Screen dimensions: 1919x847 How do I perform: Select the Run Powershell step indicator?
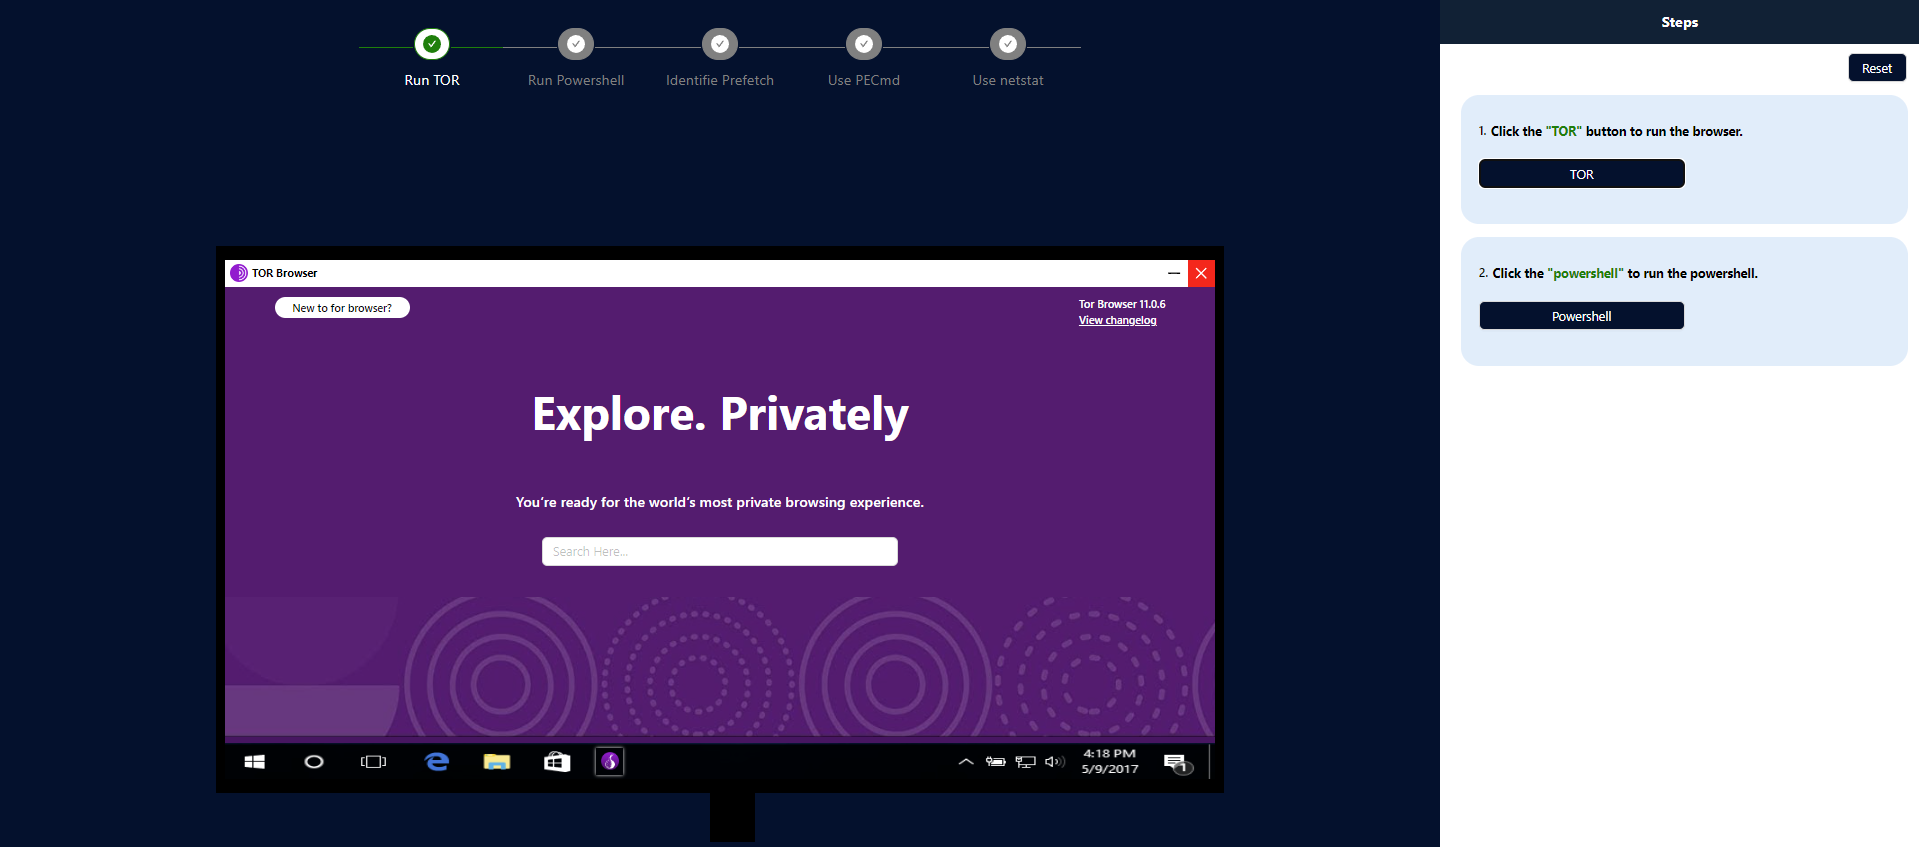pos(576,44)
